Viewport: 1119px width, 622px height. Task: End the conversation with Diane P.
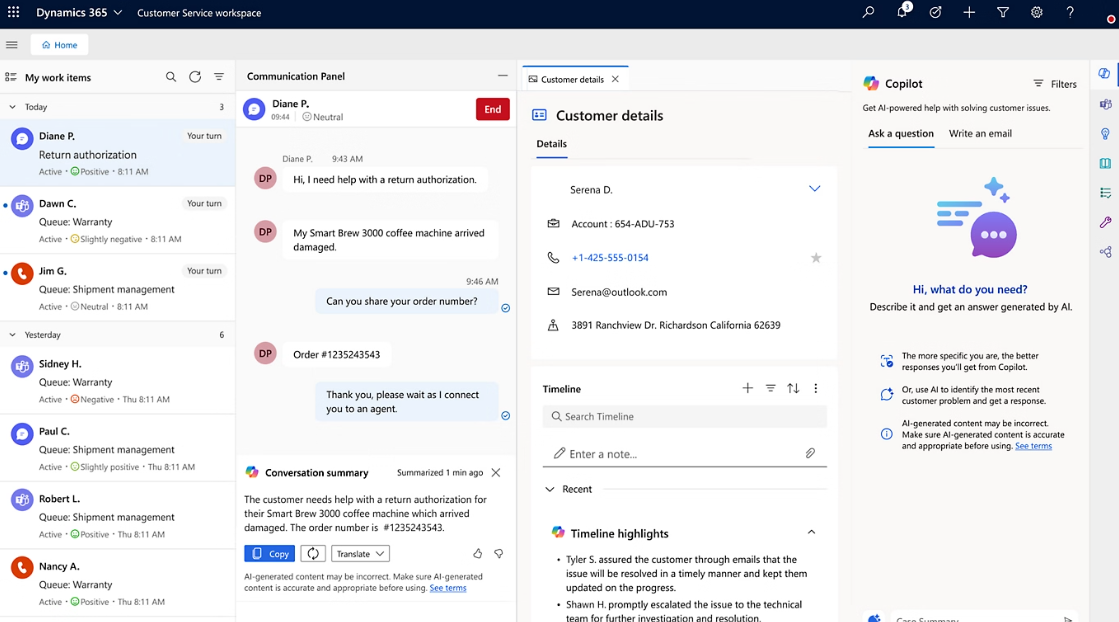(492, 109)
